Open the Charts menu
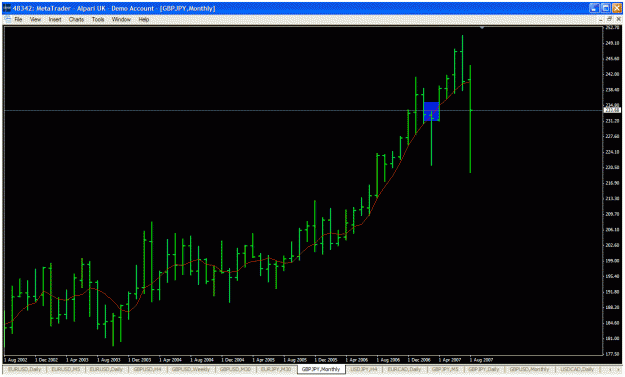The height and width of the screenshot is (377, 625). 76,19
